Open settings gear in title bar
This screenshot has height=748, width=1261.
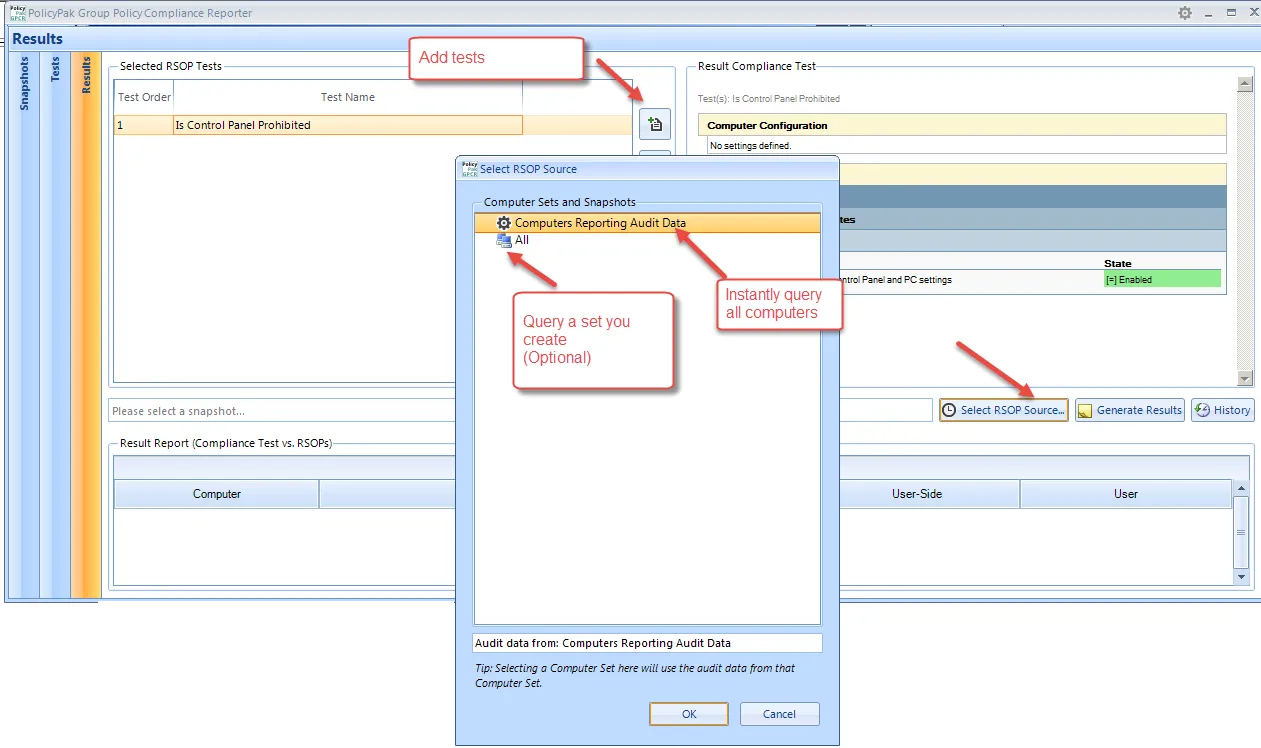[1185, 13]
